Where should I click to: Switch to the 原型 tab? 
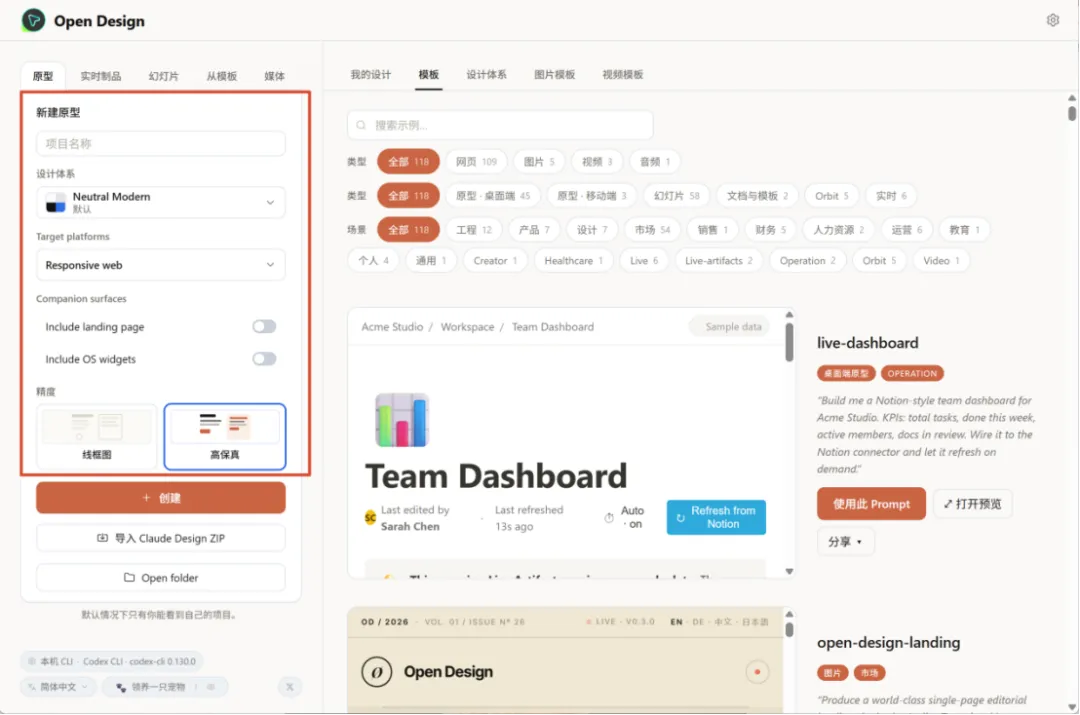tap(43, 76)
